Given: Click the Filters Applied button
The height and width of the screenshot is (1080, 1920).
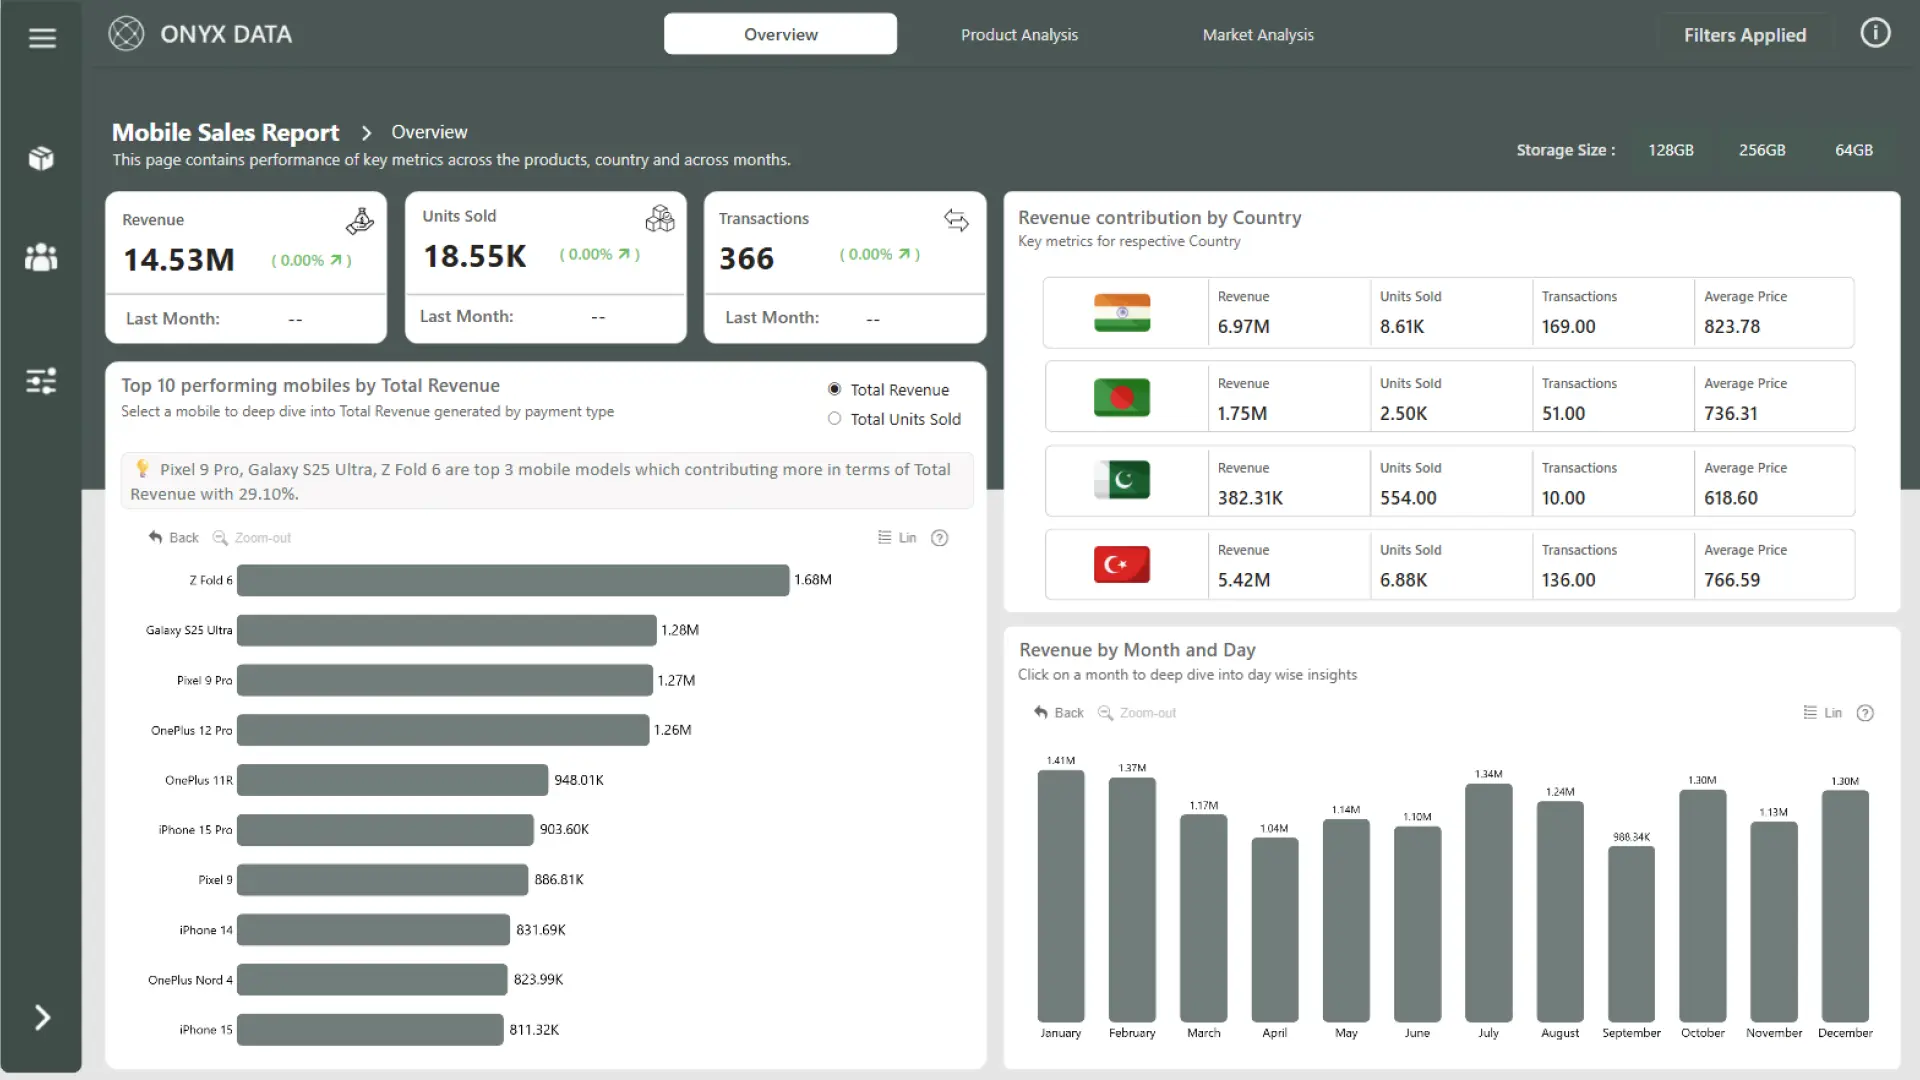Looking at the screenshot, I should click(1744, 35).
